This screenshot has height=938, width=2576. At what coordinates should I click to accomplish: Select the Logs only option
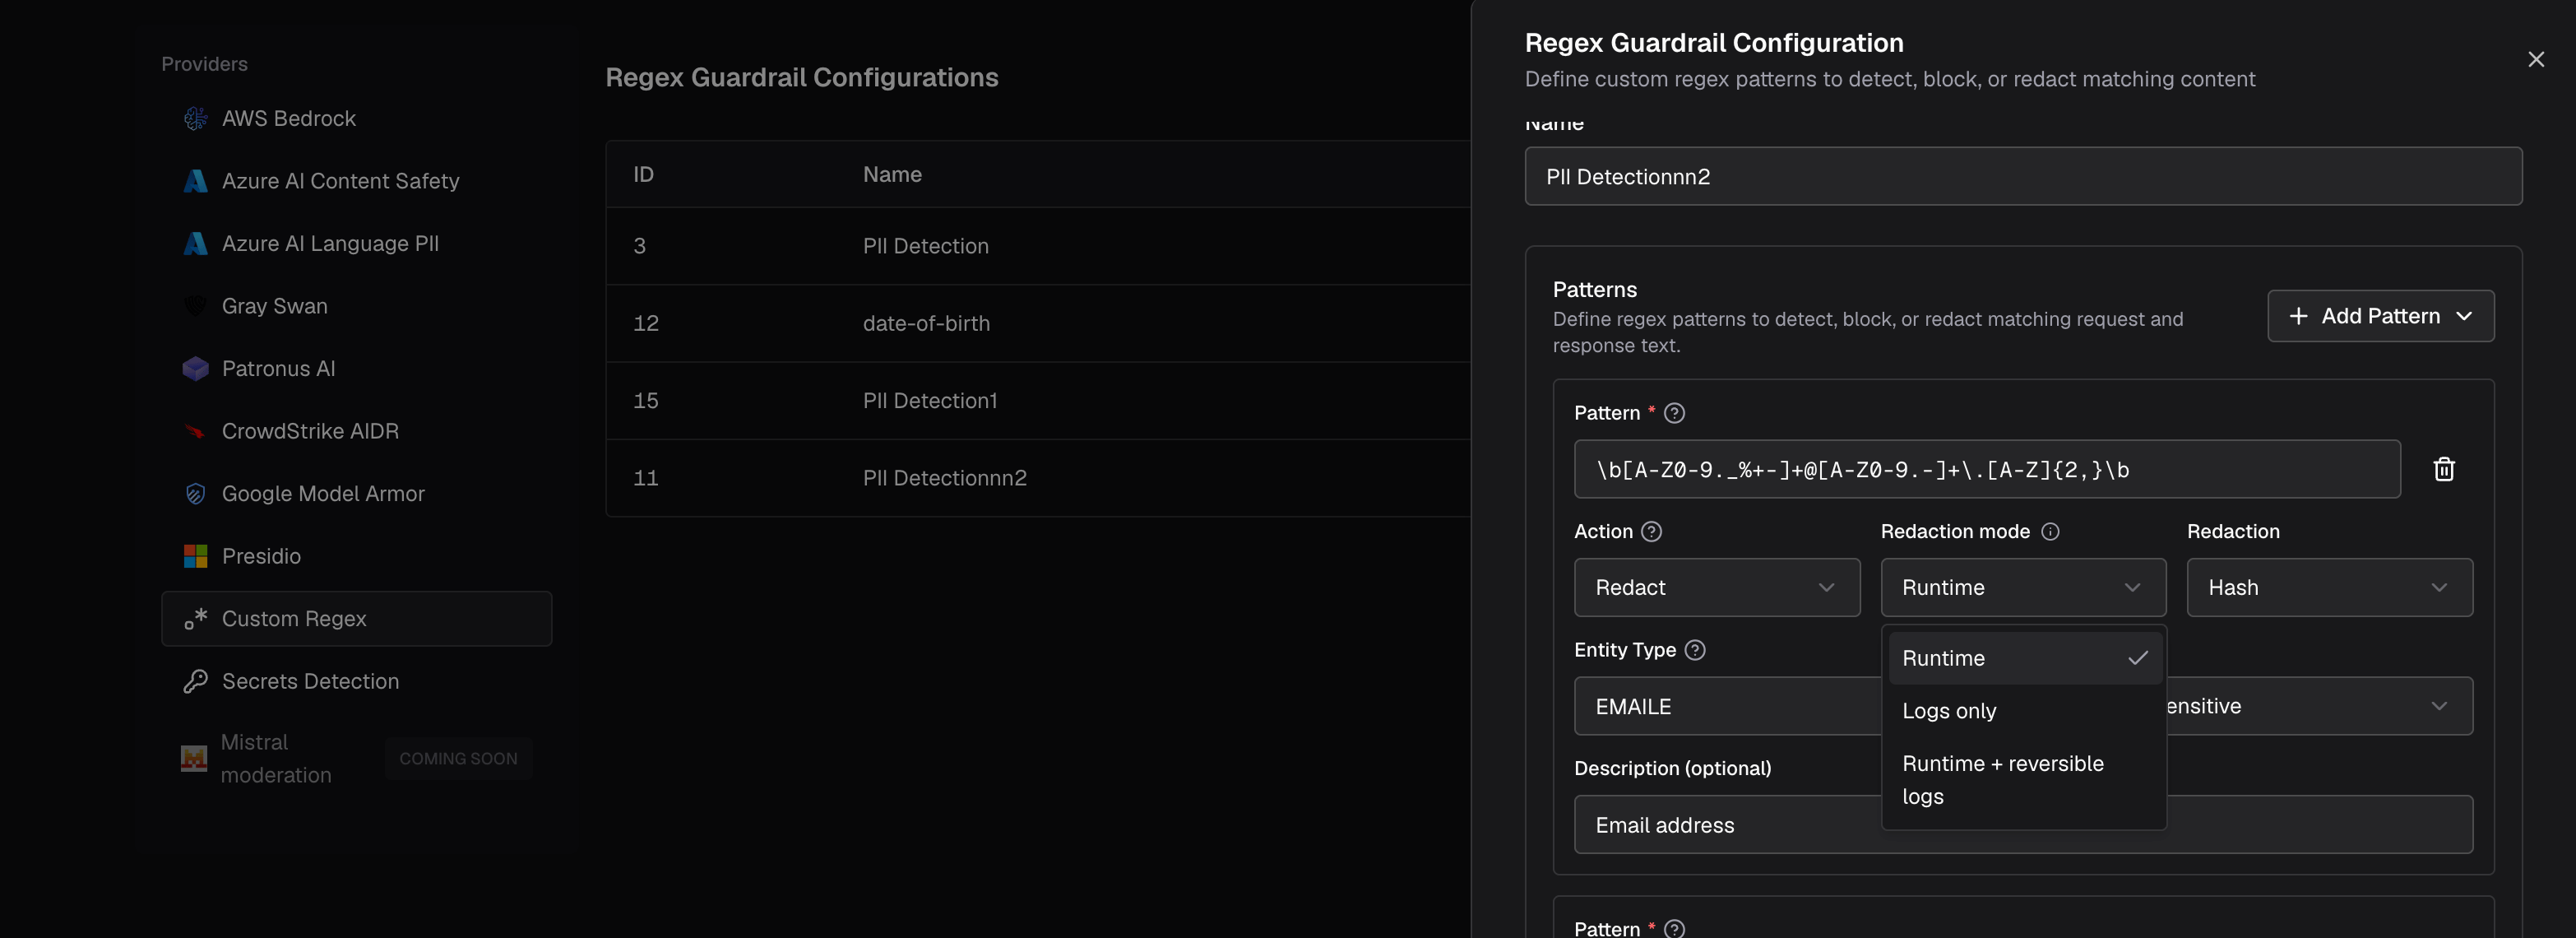click(2023, 711)
